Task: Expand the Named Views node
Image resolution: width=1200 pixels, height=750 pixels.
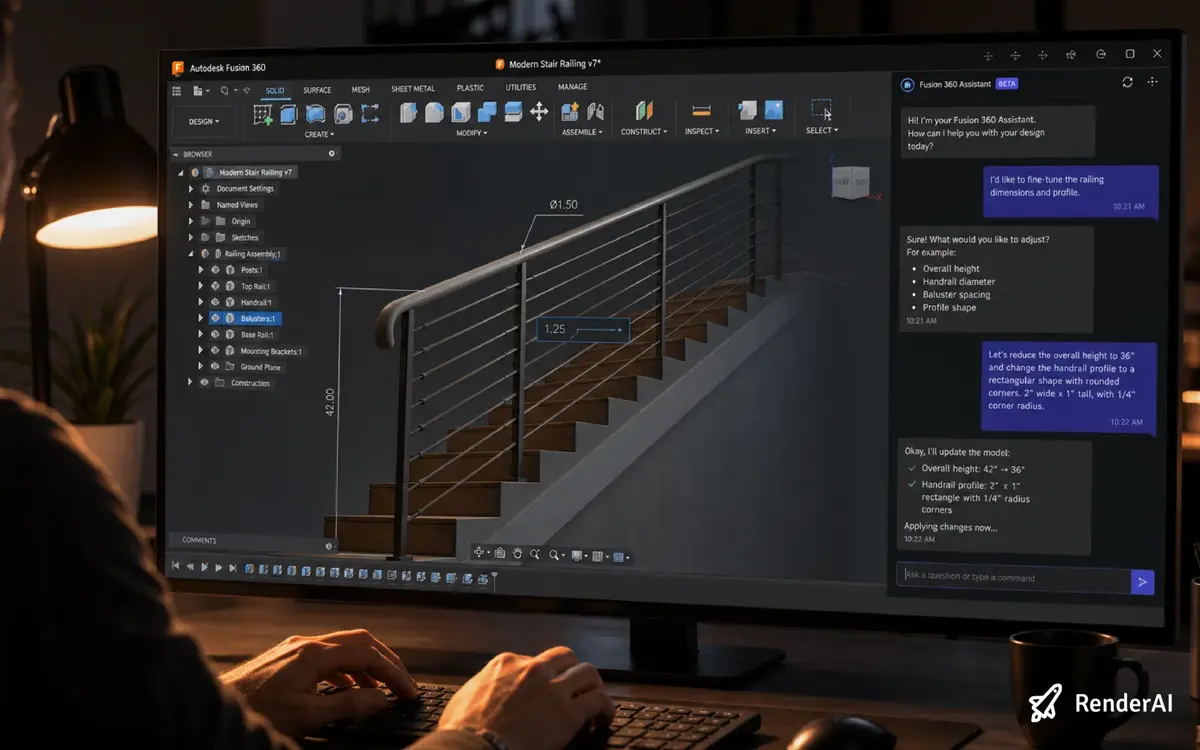Action: click(x=191, y=204)
